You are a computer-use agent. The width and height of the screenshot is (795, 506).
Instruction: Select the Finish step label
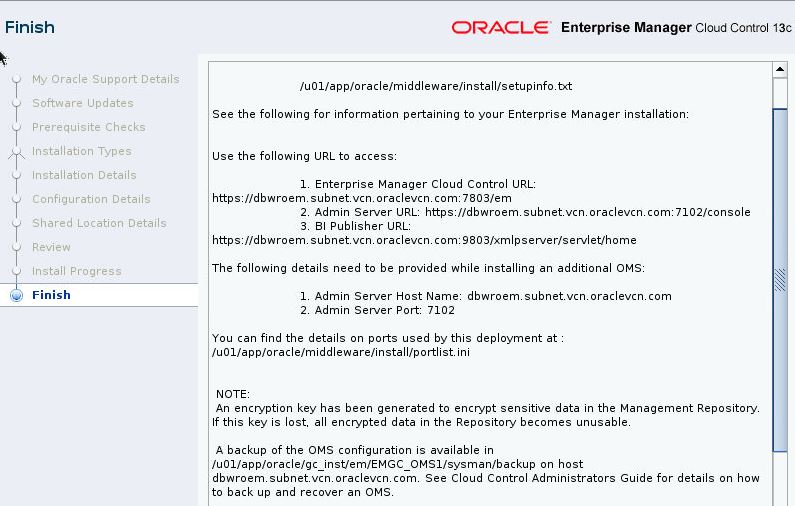(51, 295)
